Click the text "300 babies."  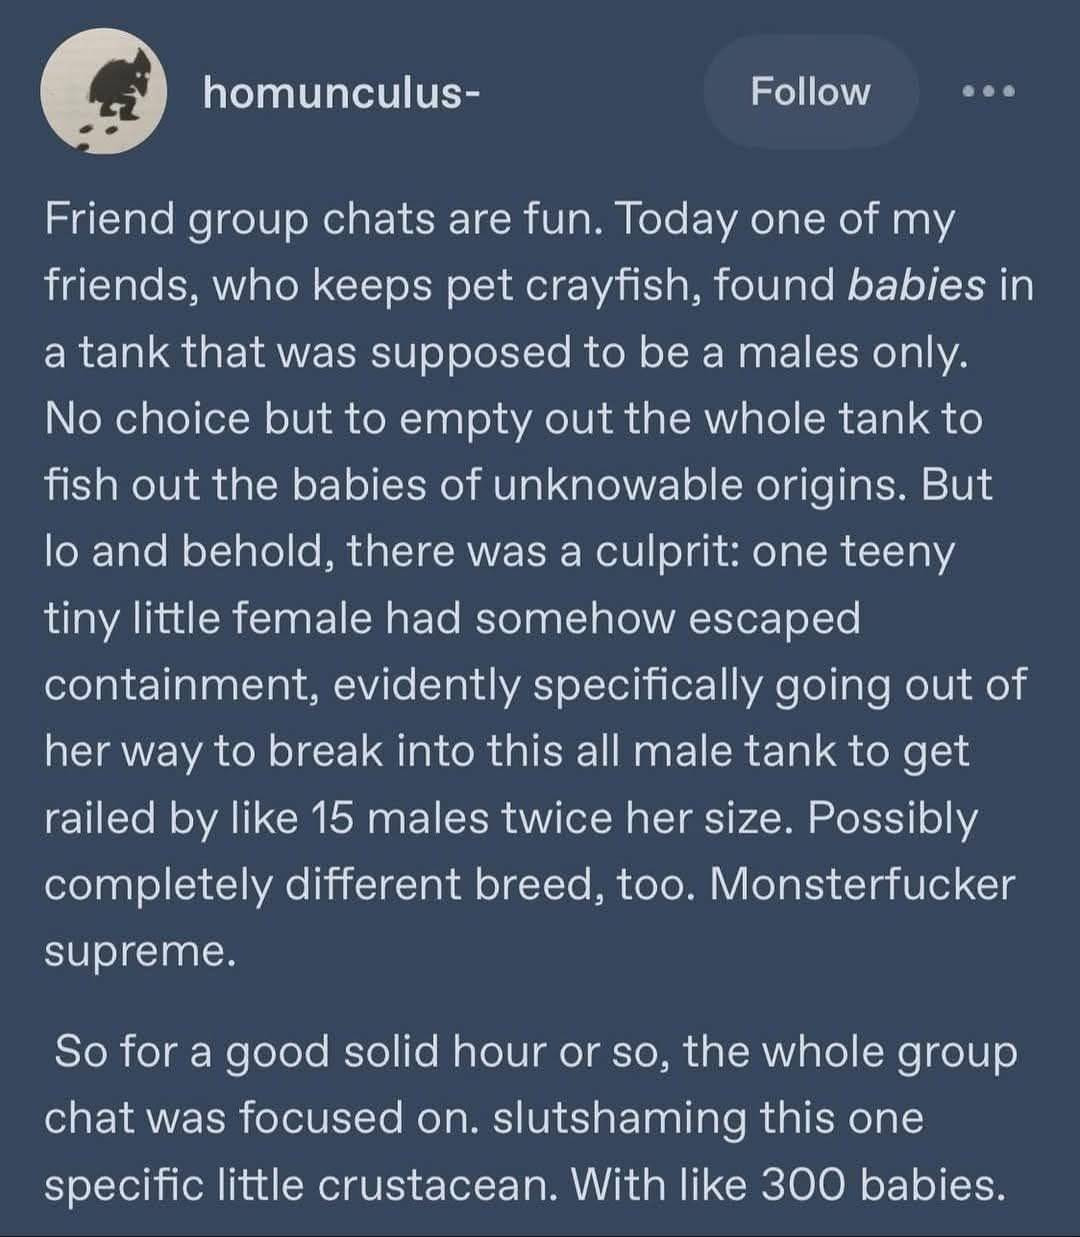pos(882,1184)
